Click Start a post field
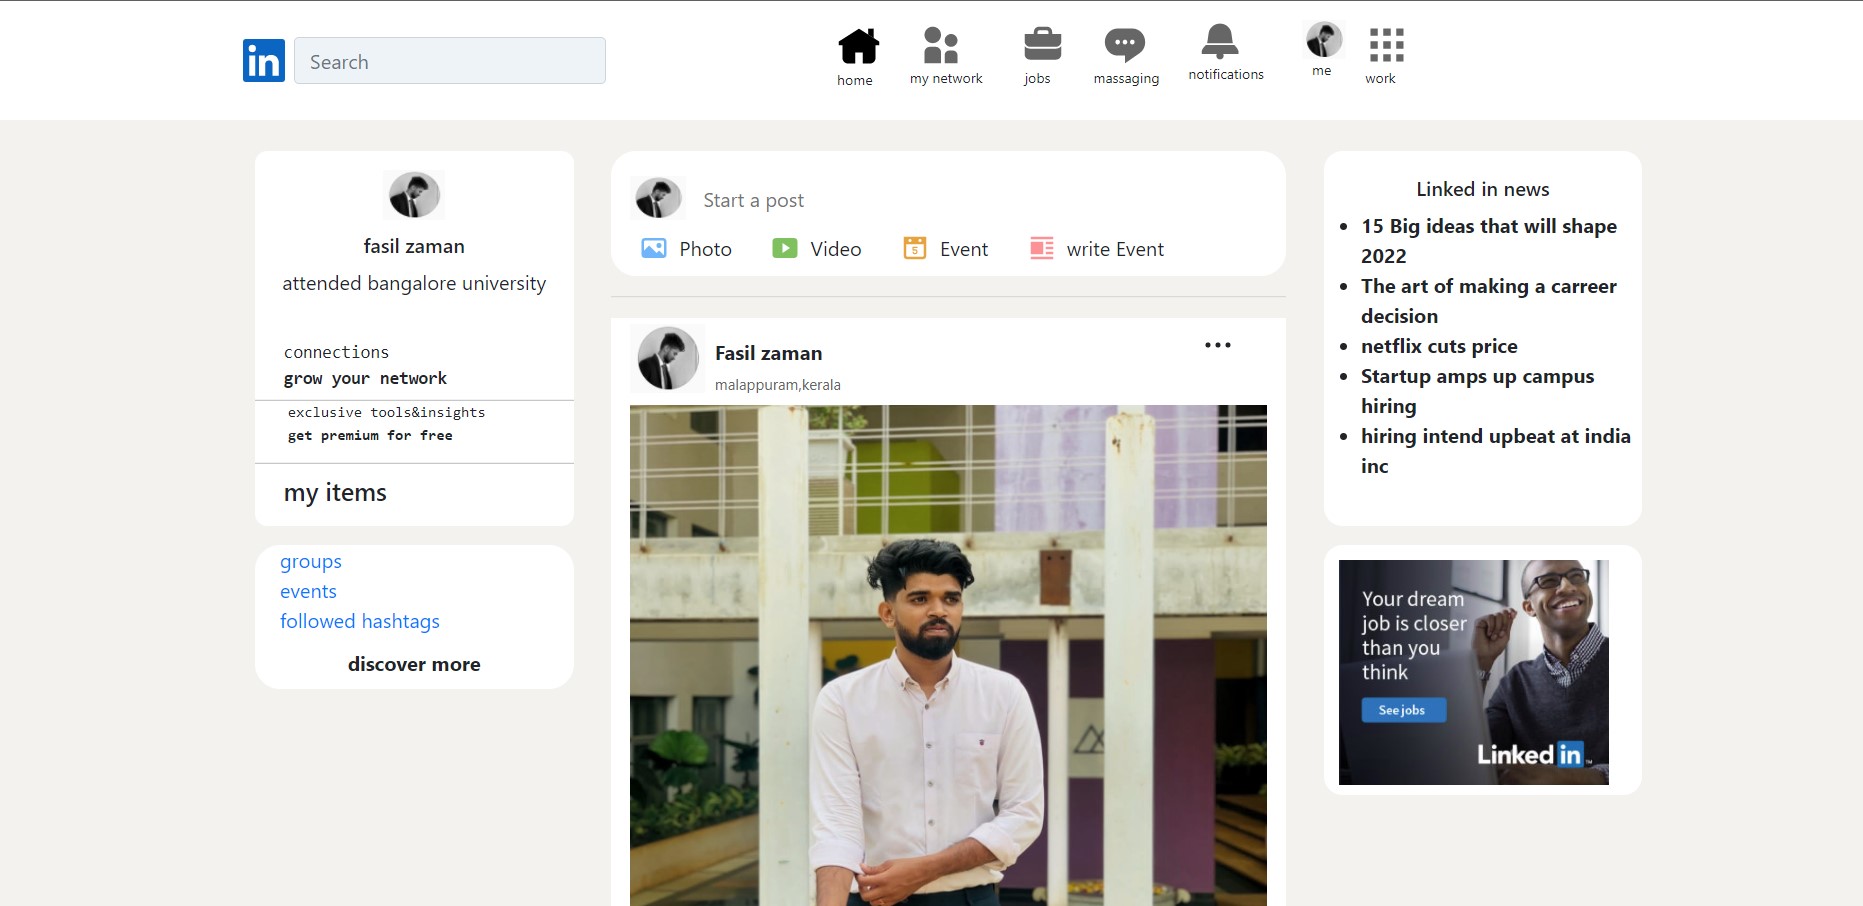The image size is (1863, 906). tap(753, 201)
